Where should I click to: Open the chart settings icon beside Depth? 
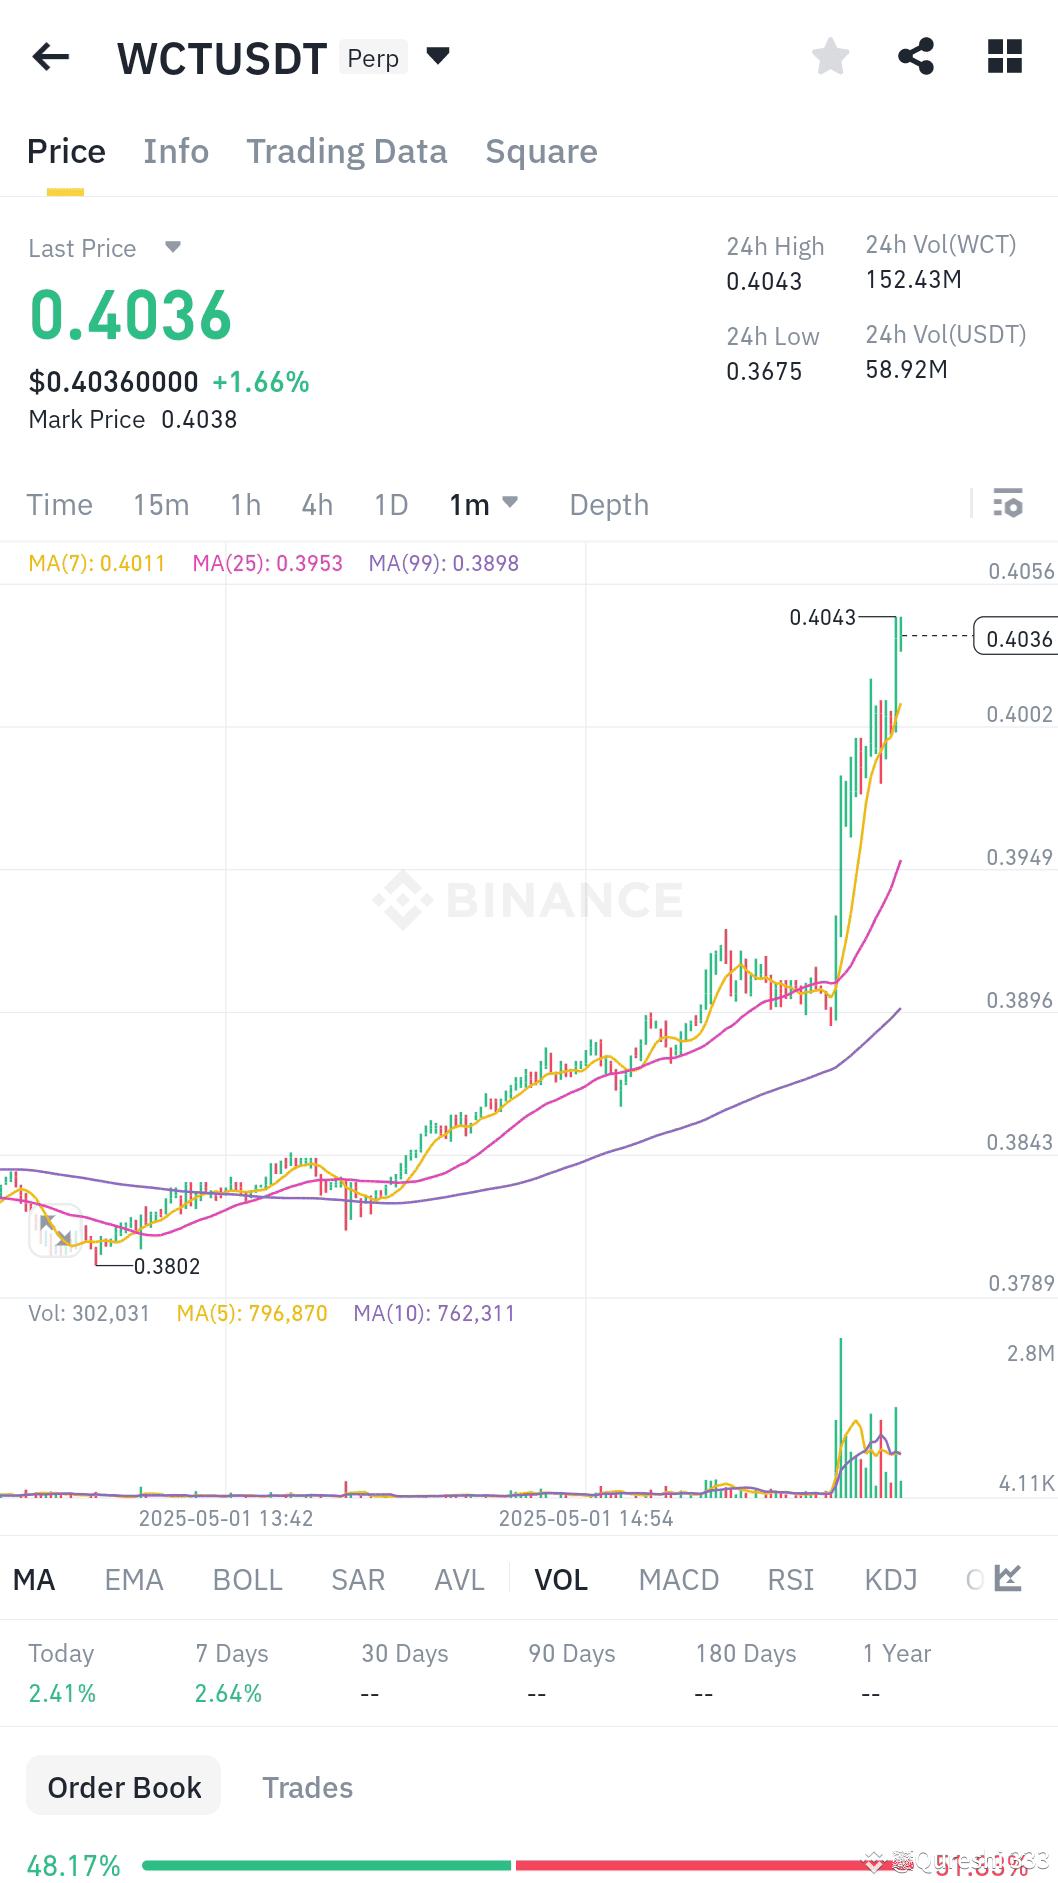pos(1009,504)
